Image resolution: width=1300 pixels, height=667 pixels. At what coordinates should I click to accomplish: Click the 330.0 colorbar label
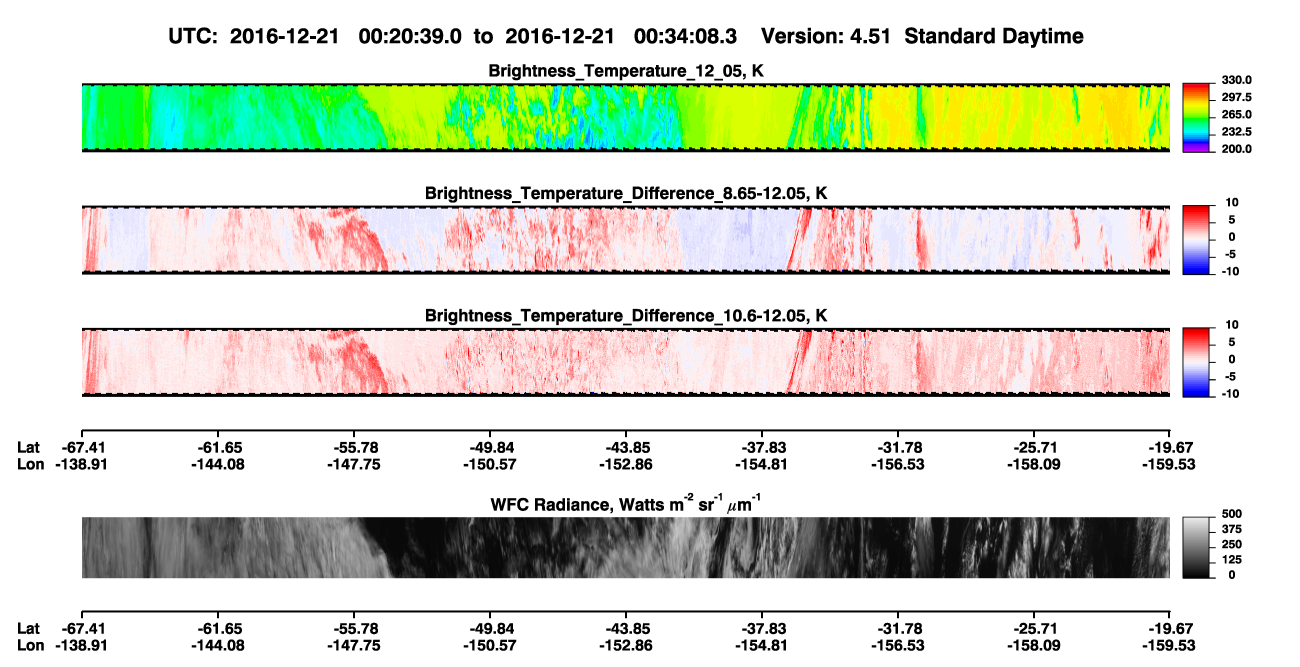[x=1235, y=80]
